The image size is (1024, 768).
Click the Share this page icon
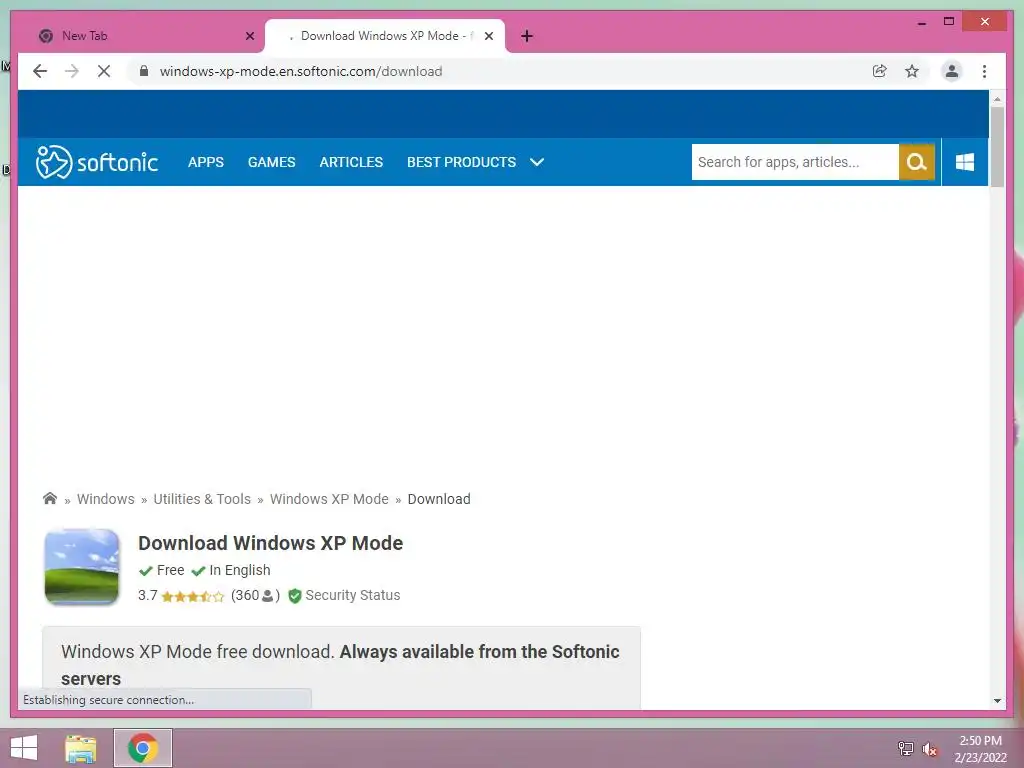880,71
